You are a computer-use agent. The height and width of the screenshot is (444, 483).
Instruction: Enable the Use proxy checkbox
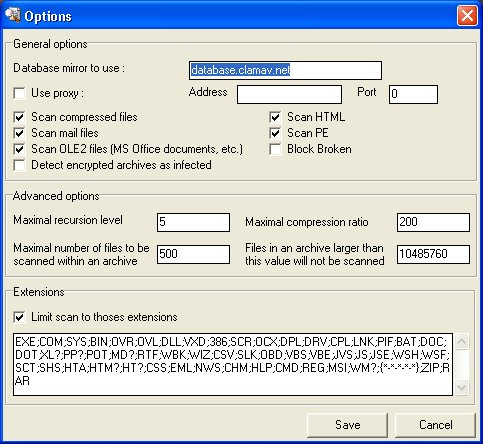19,93
